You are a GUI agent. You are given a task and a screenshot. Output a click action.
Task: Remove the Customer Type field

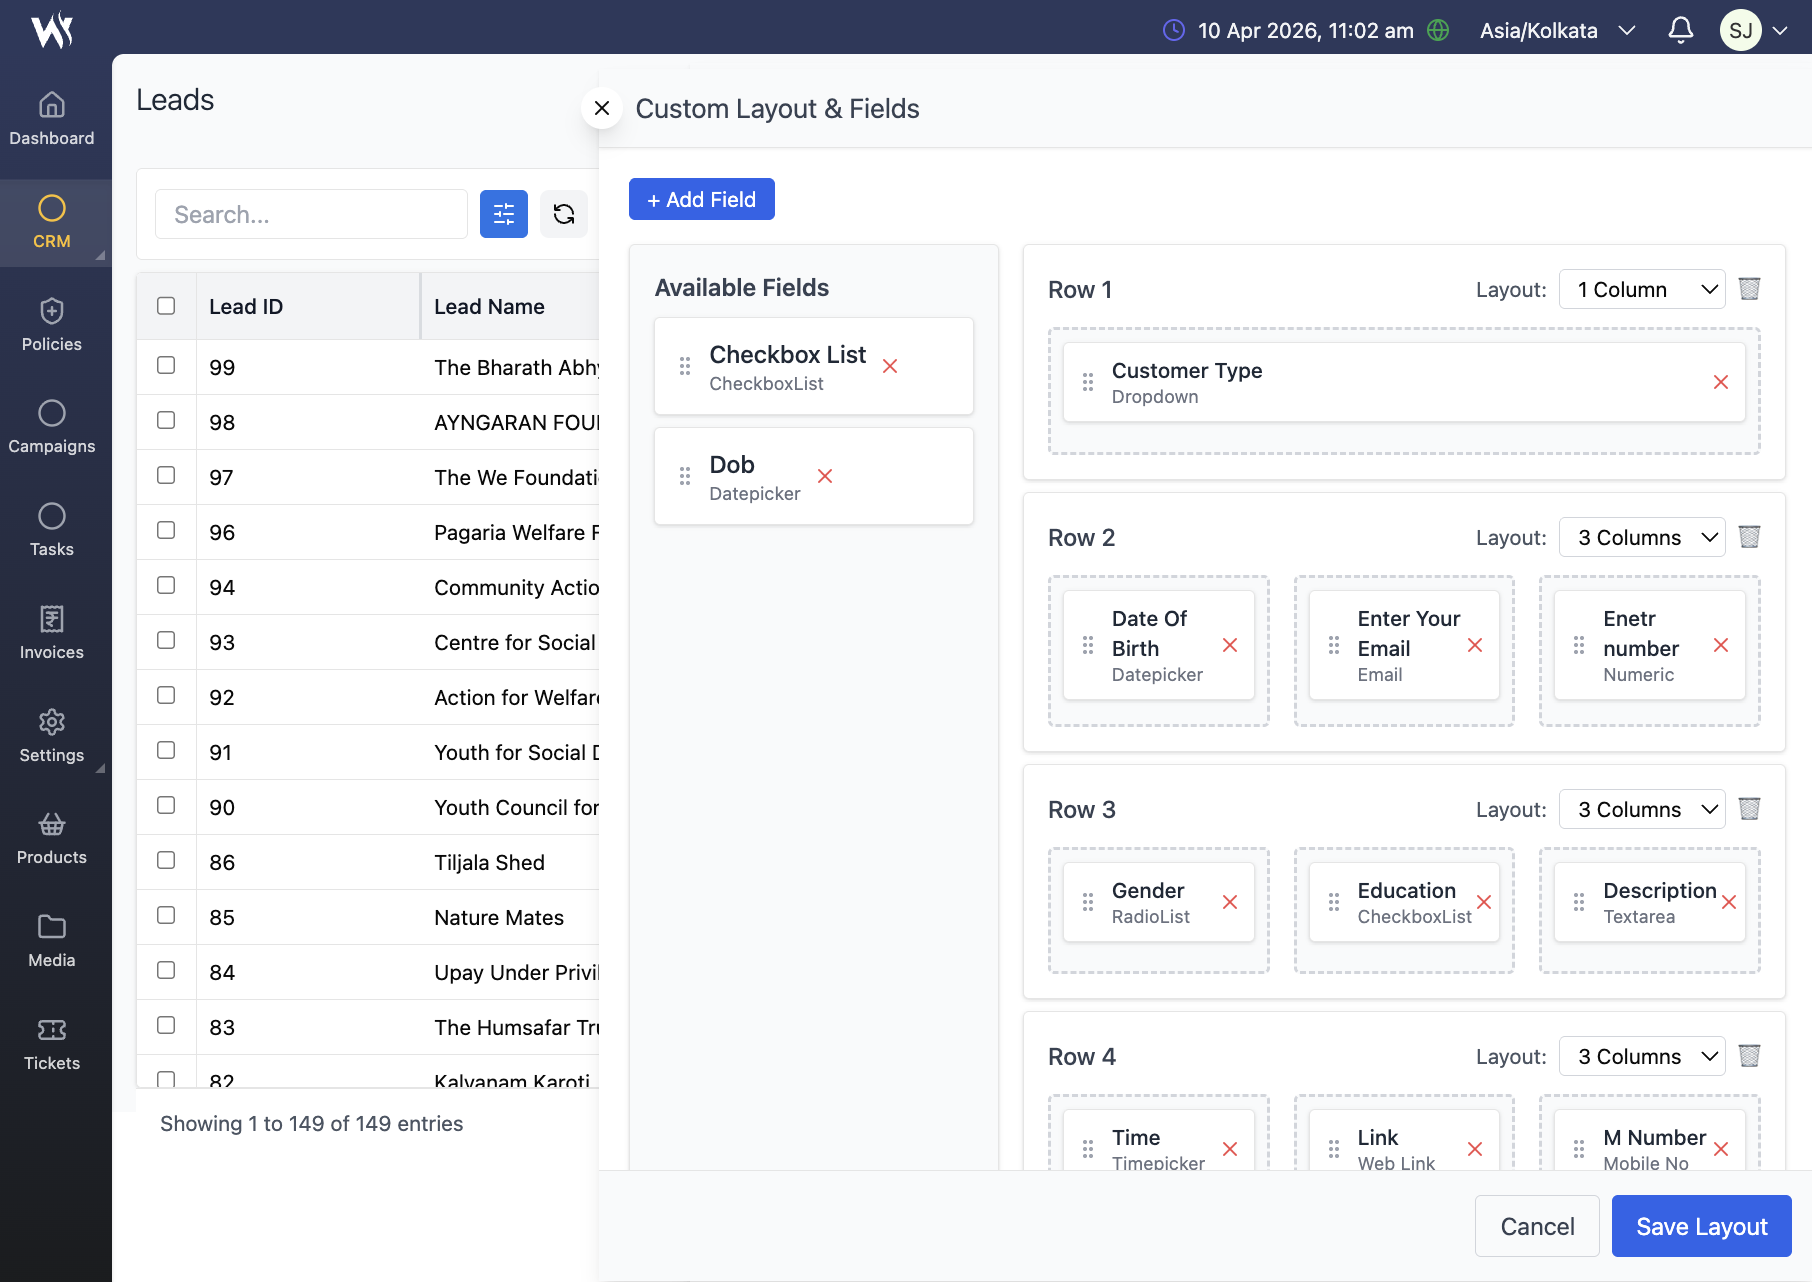[x=1720, y=383]
